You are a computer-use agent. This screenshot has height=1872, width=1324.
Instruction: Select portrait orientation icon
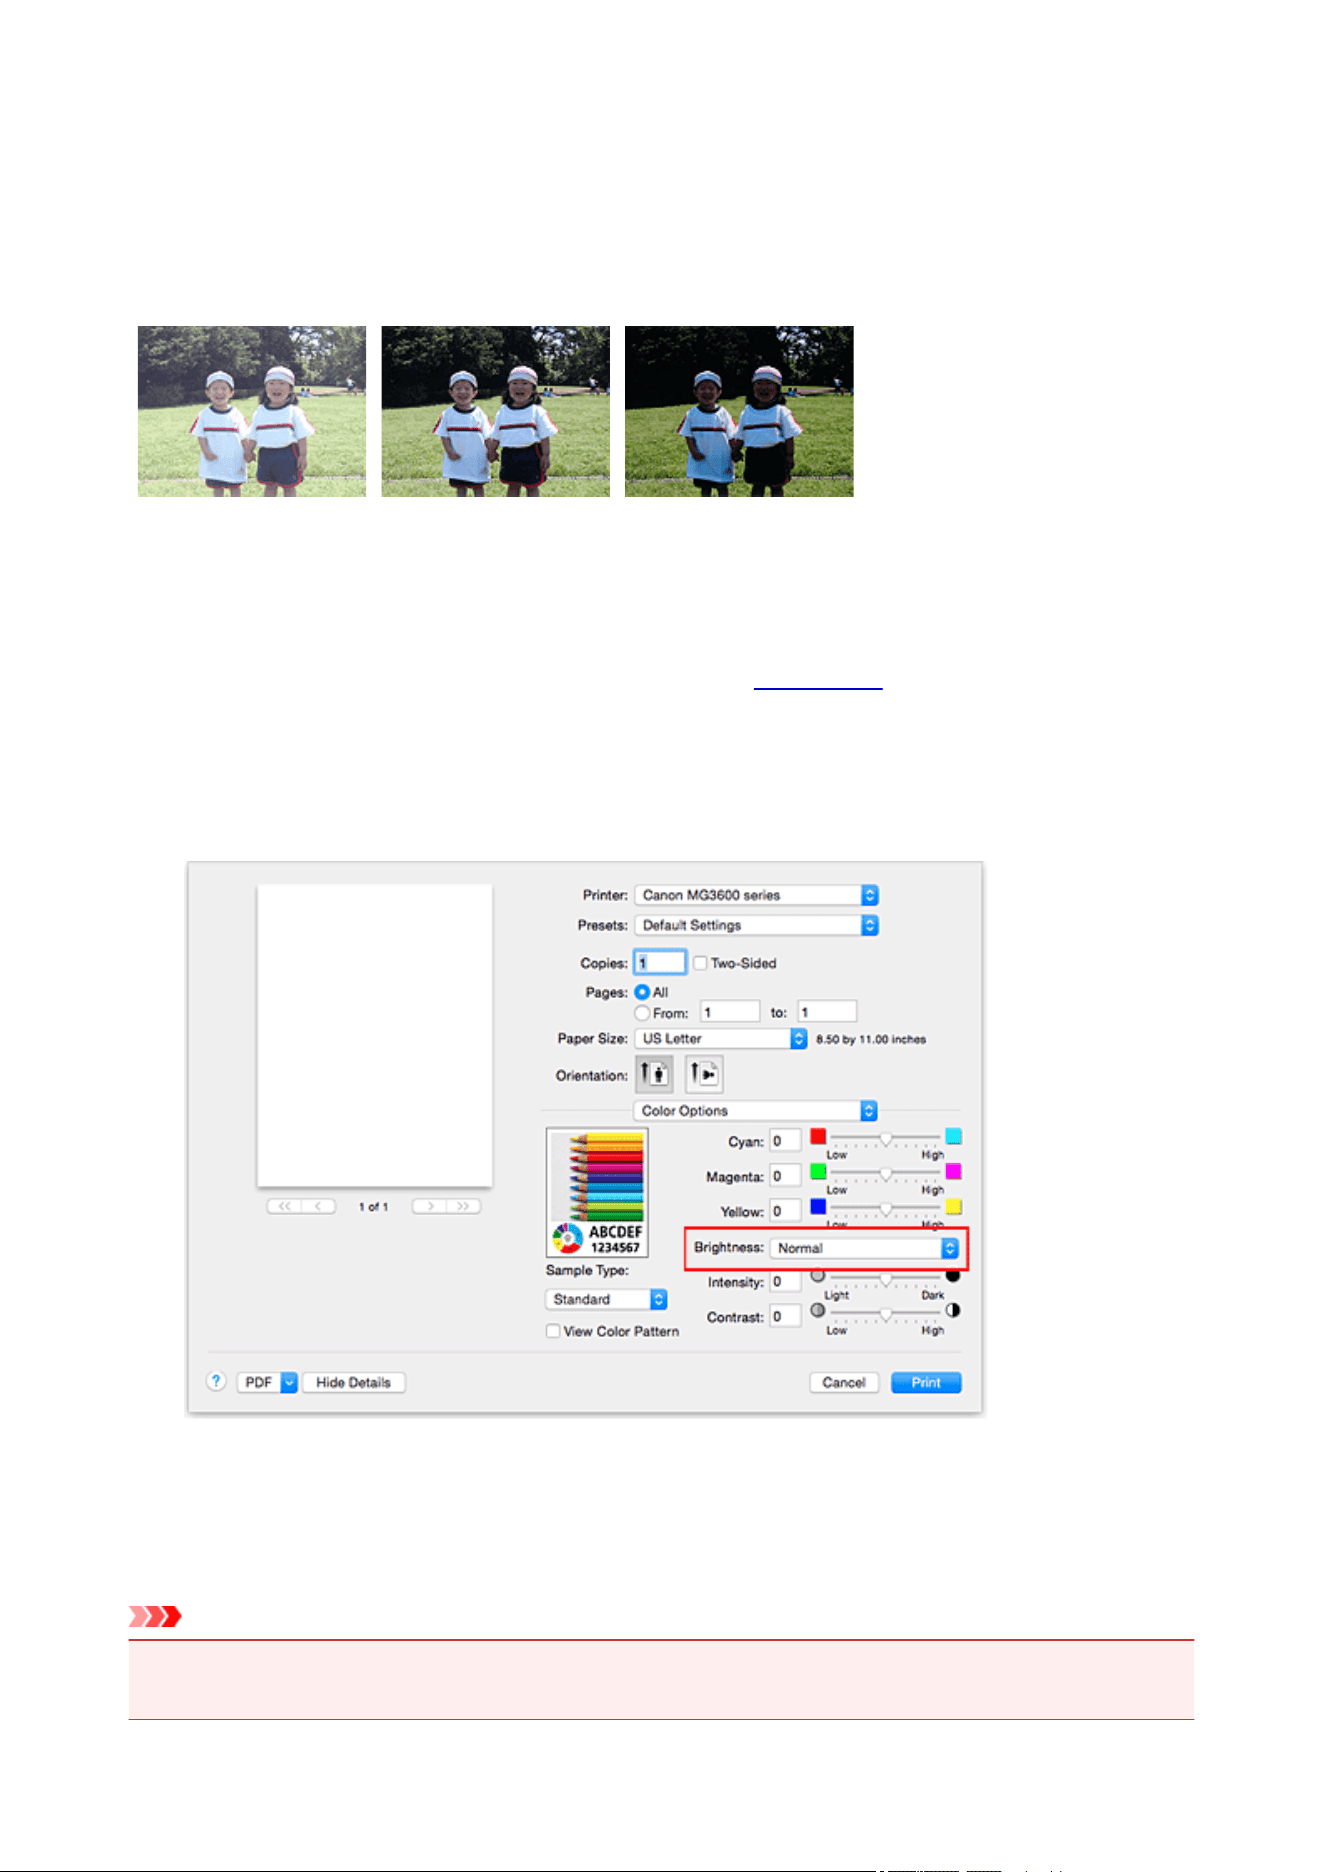654,1074
